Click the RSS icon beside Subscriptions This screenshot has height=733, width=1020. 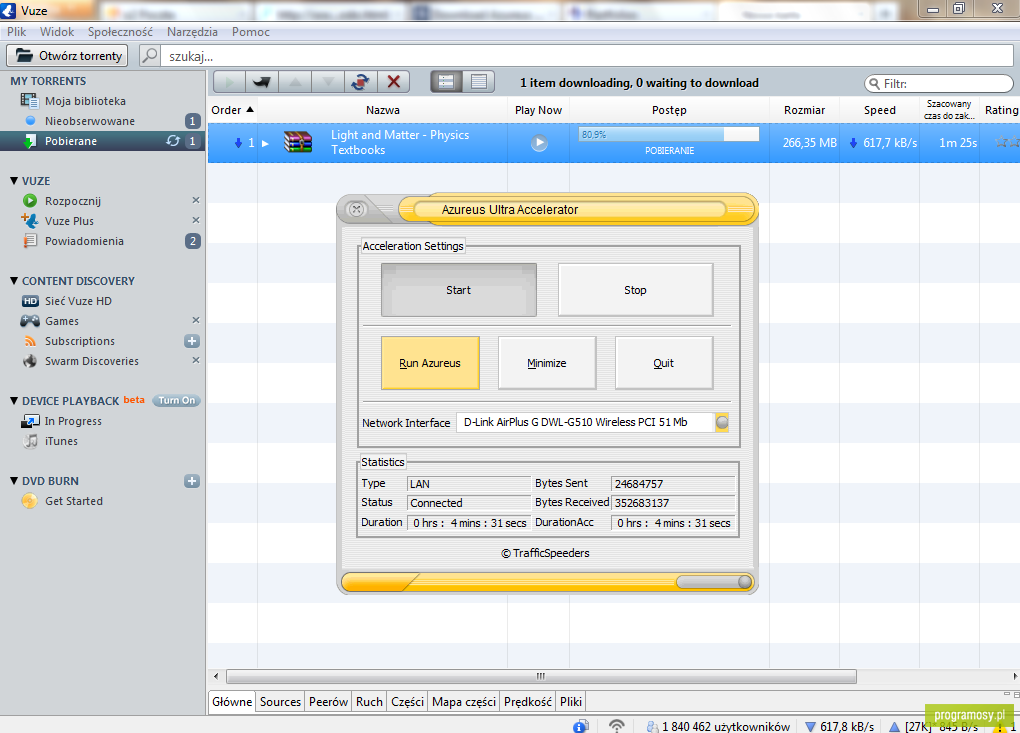tap(30, 341)
